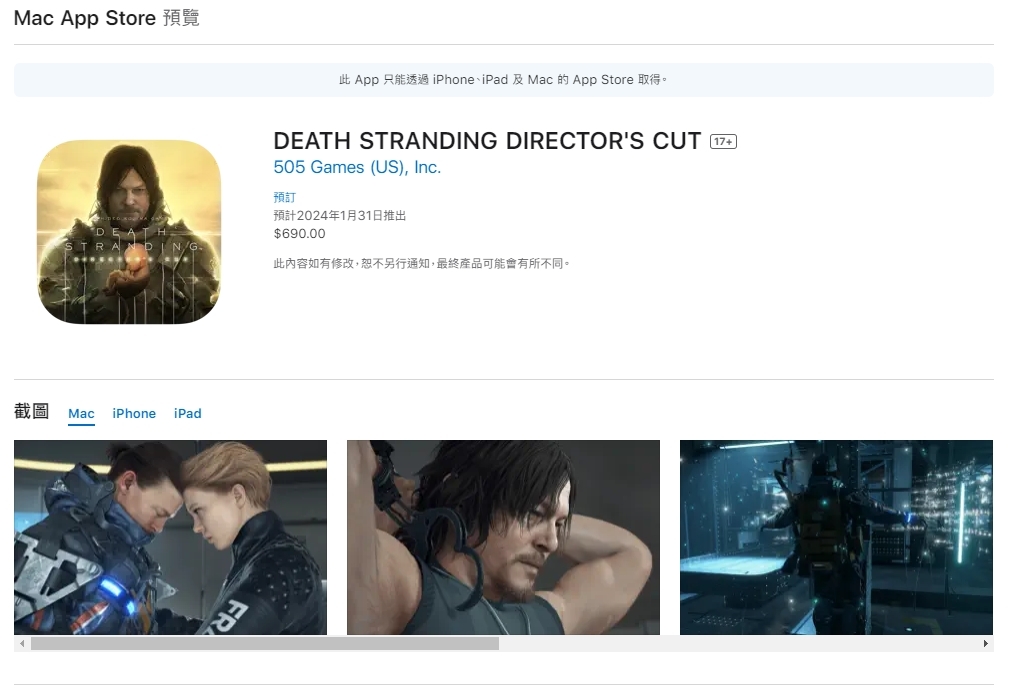Open the 505 Games (US), Inc. developer link
Viewport: 1013px width, 694px height.
(357, 168)
